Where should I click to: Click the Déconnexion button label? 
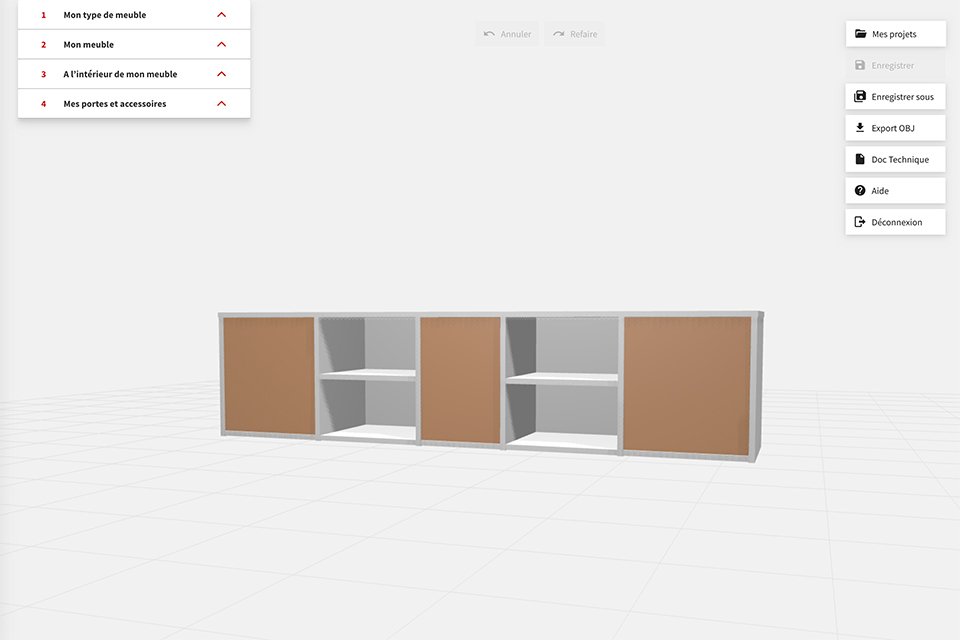tap(896, 222)
